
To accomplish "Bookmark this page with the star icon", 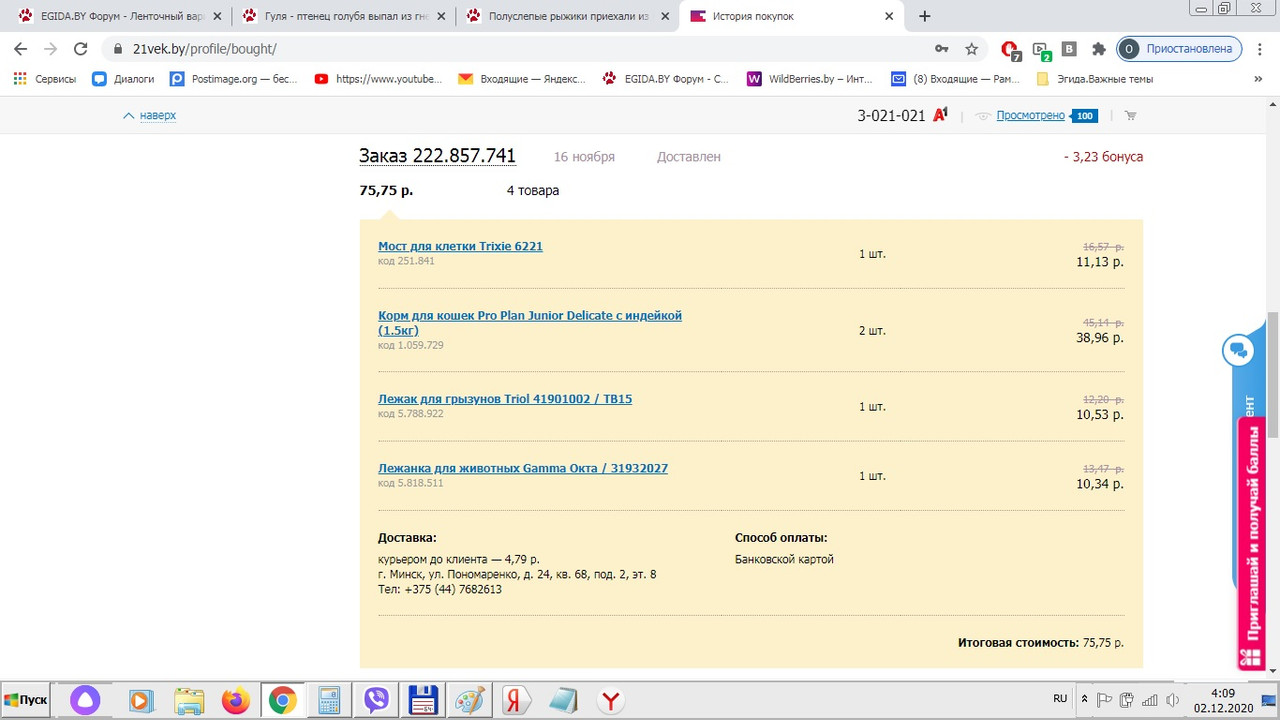I will pos(971,49).
